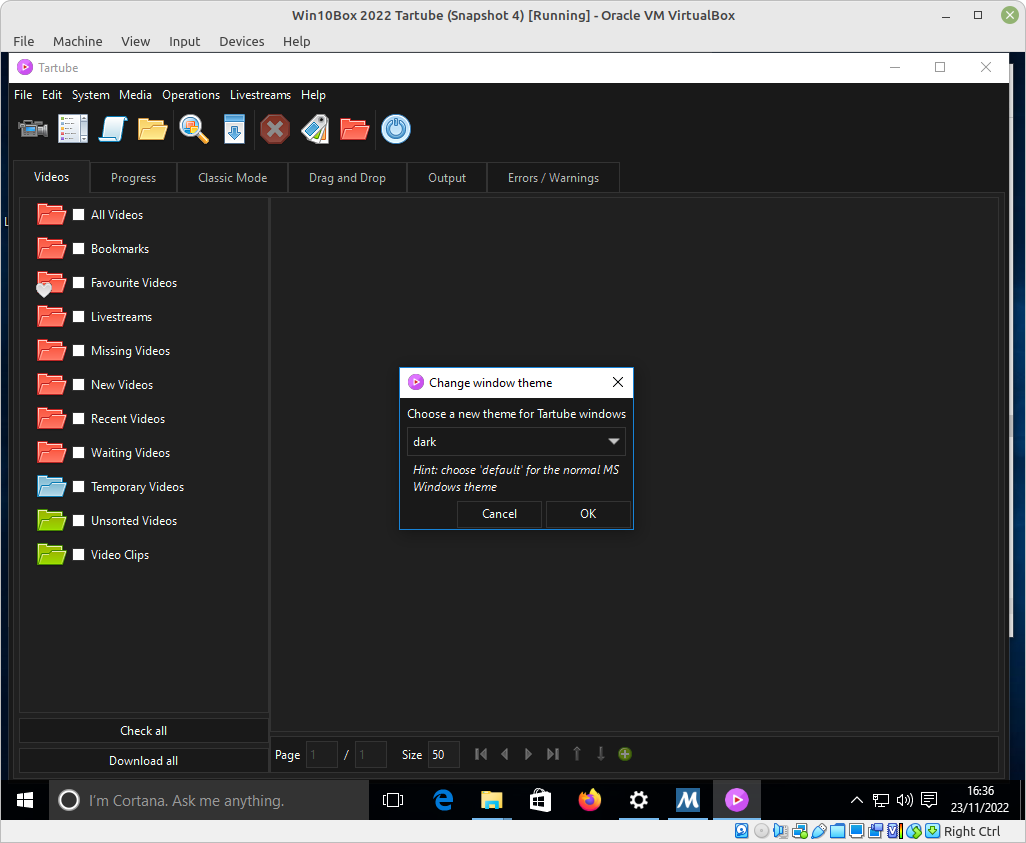
Task: Click the scroll up arrow icon
Action: pos(577,754)
